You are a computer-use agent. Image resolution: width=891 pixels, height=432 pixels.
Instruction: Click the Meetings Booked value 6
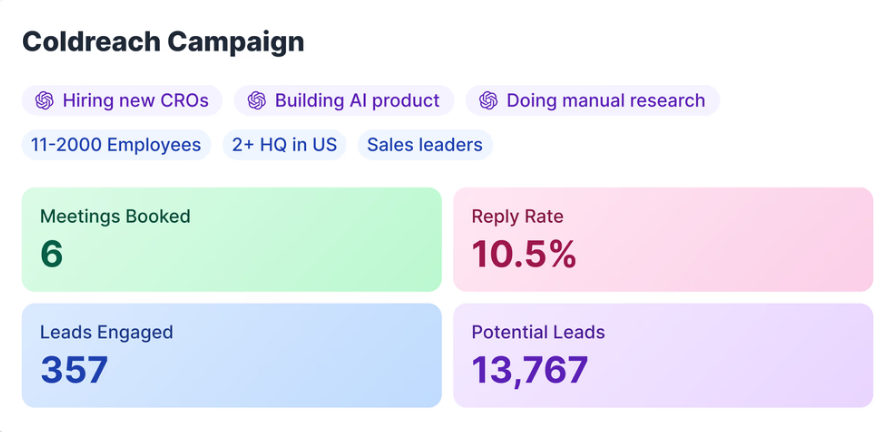51,254
